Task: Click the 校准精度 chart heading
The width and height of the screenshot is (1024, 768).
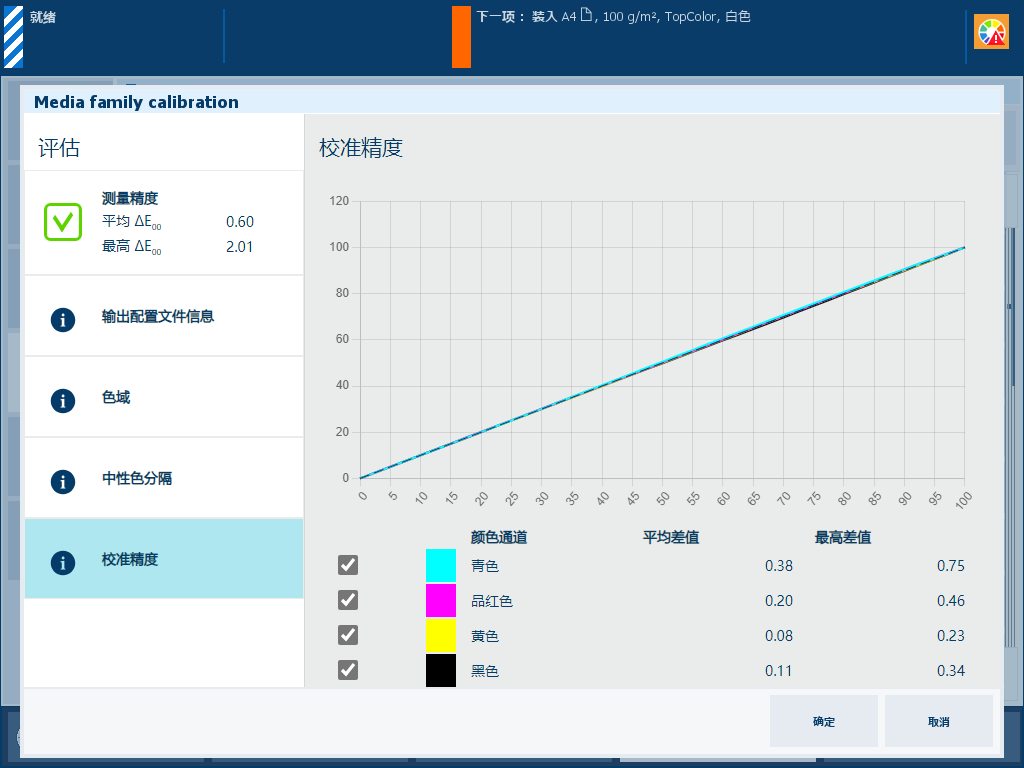Action: 360,148
